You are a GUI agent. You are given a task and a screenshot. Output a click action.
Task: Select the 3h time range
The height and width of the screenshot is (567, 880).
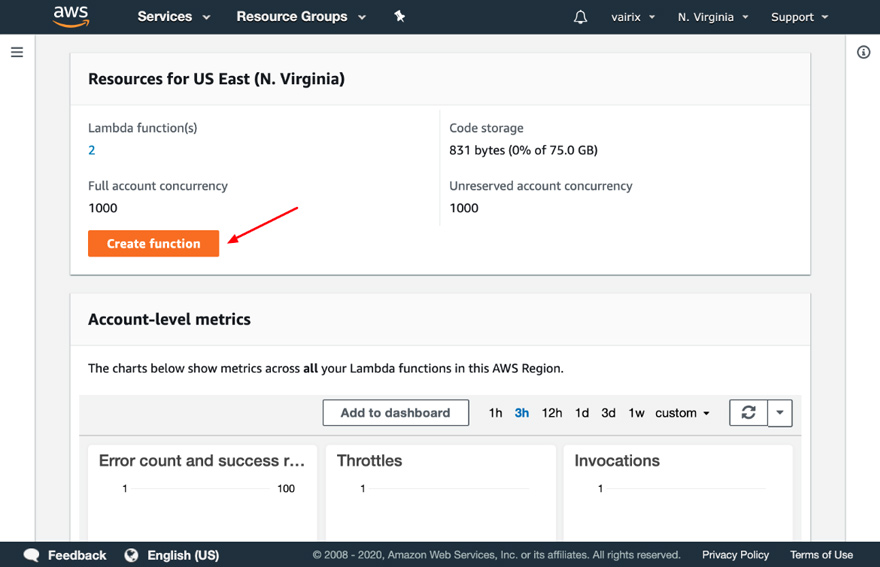[x=521, y=413]
